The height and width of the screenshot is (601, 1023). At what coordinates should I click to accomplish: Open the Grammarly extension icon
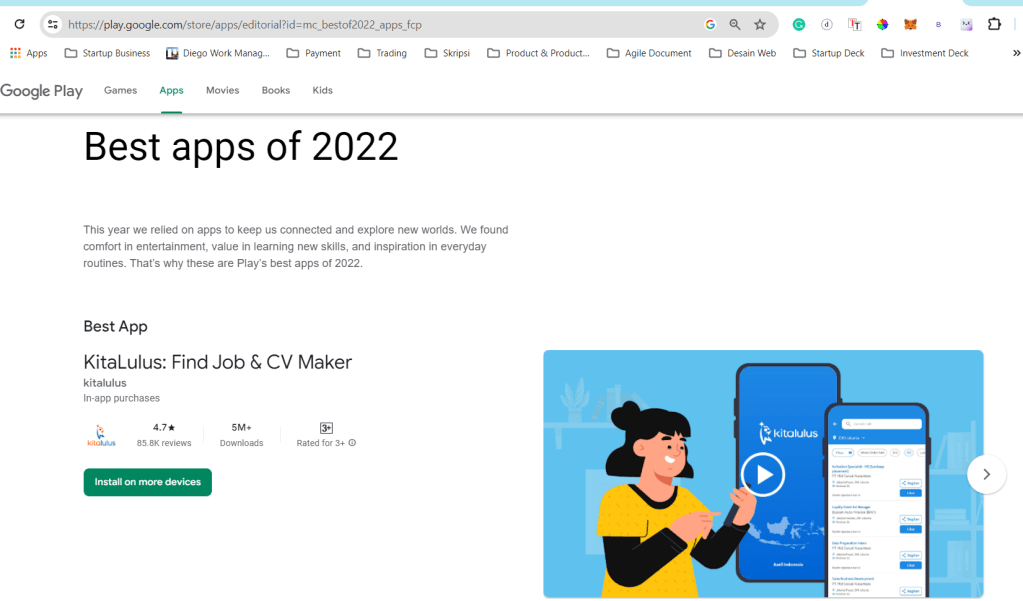[799, 24]
